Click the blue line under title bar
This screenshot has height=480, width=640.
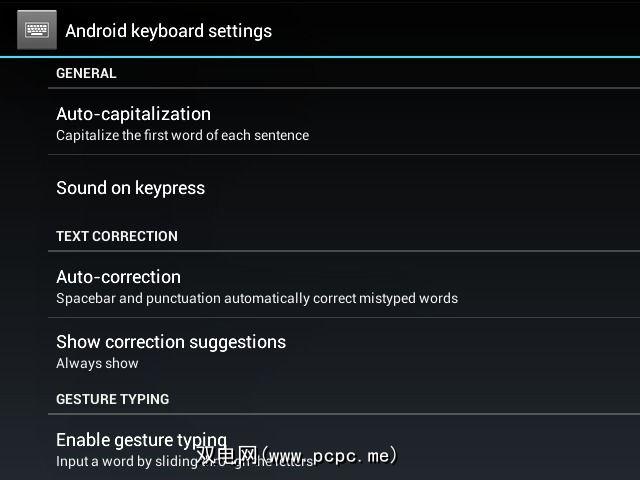point(320,57)
